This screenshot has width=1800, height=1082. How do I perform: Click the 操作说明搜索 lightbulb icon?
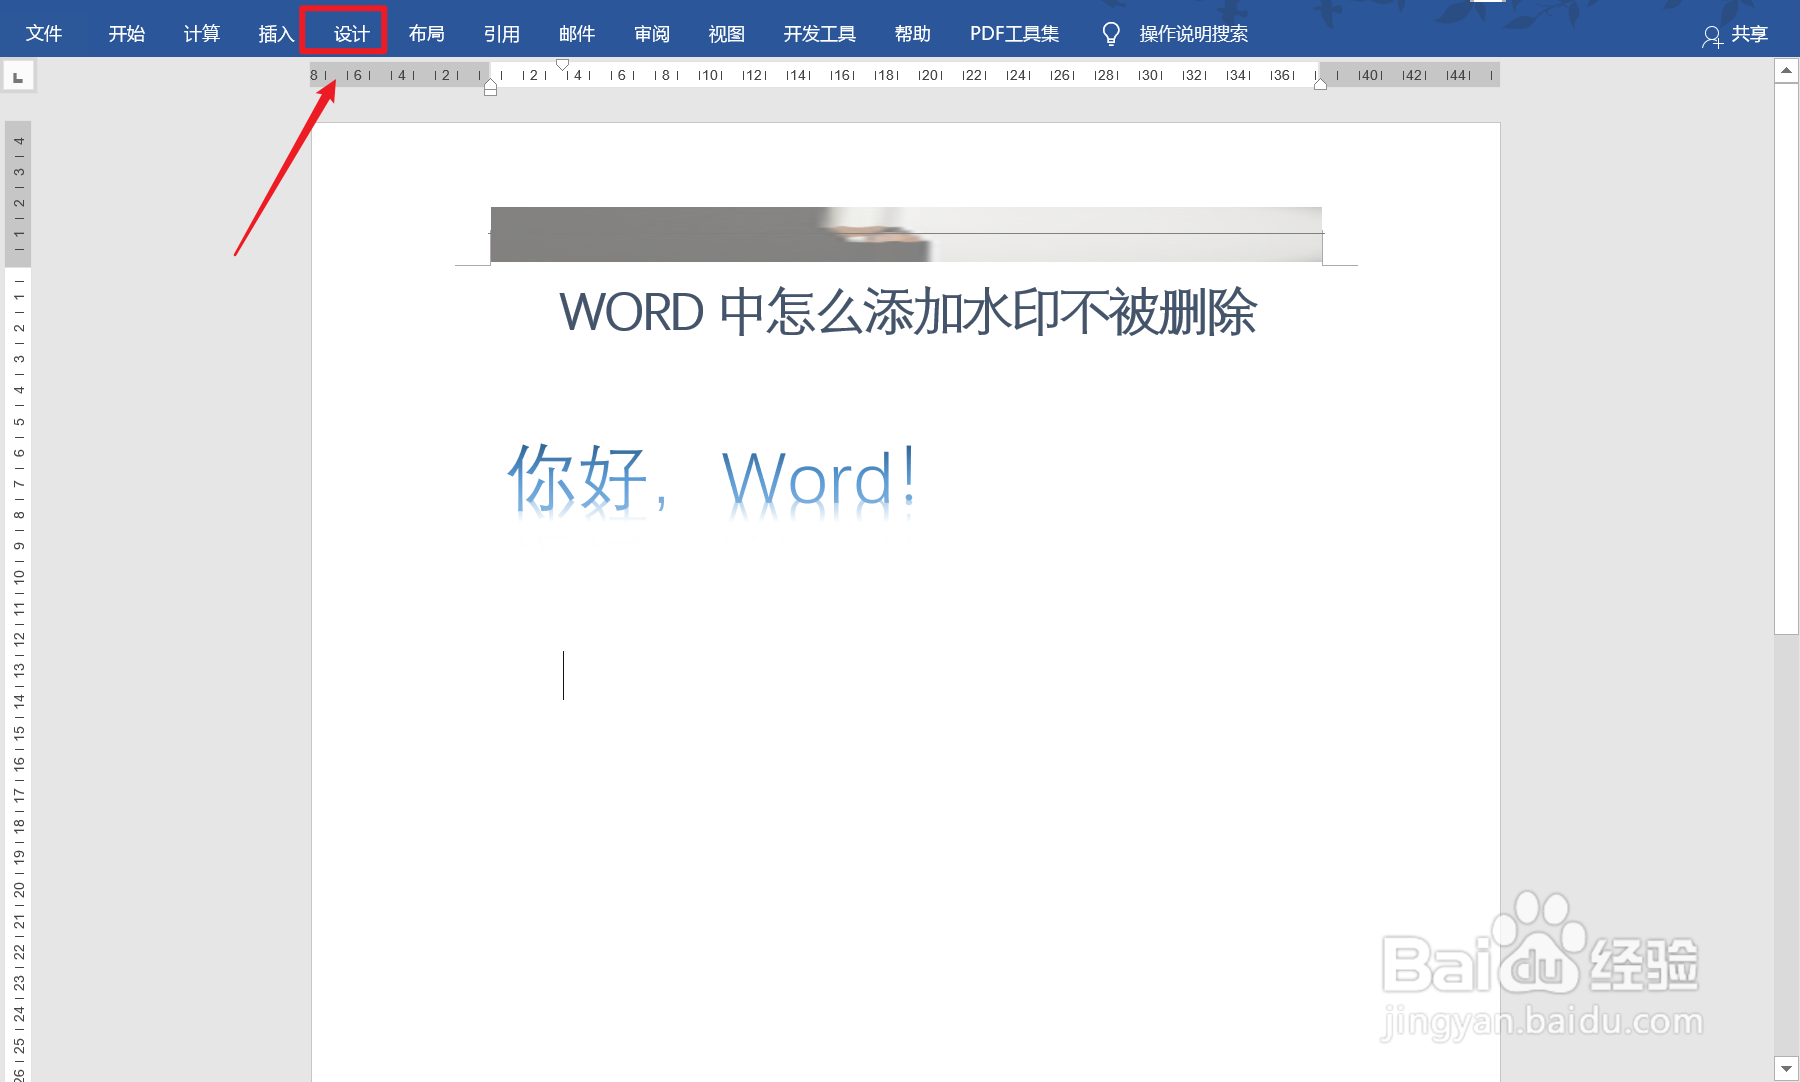(1110, 31)
